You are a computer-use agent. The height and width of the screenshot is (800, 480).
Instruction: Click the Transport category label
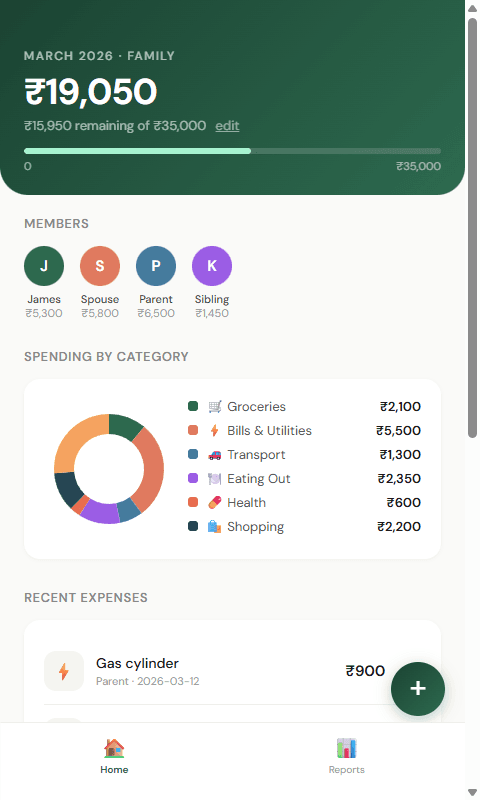coord(256,455)
